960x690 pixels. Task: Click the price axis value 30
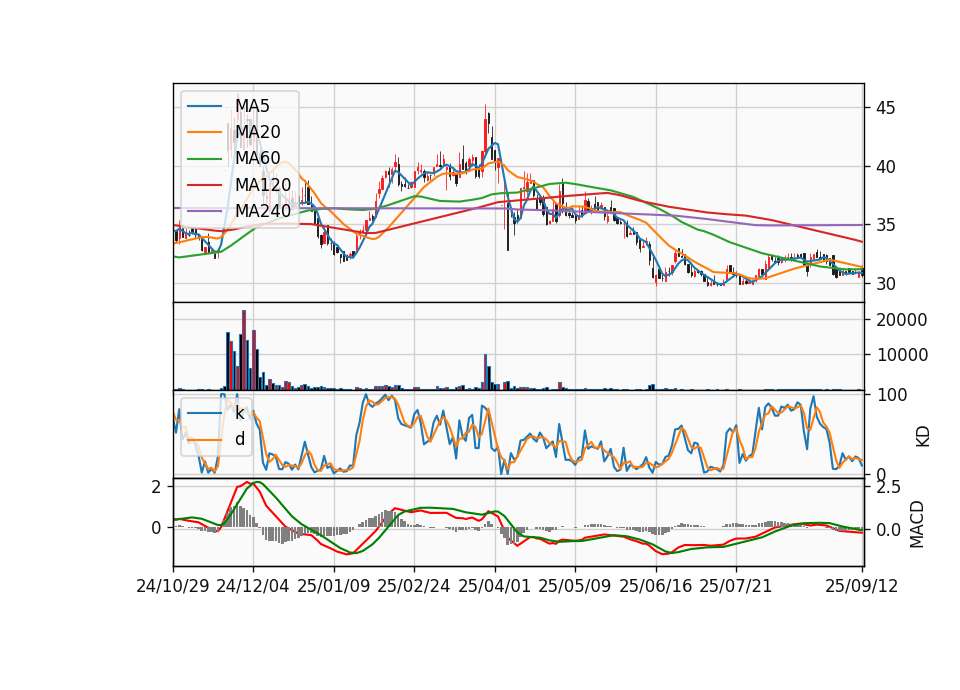pyautogui.click(x=885, y=284)
